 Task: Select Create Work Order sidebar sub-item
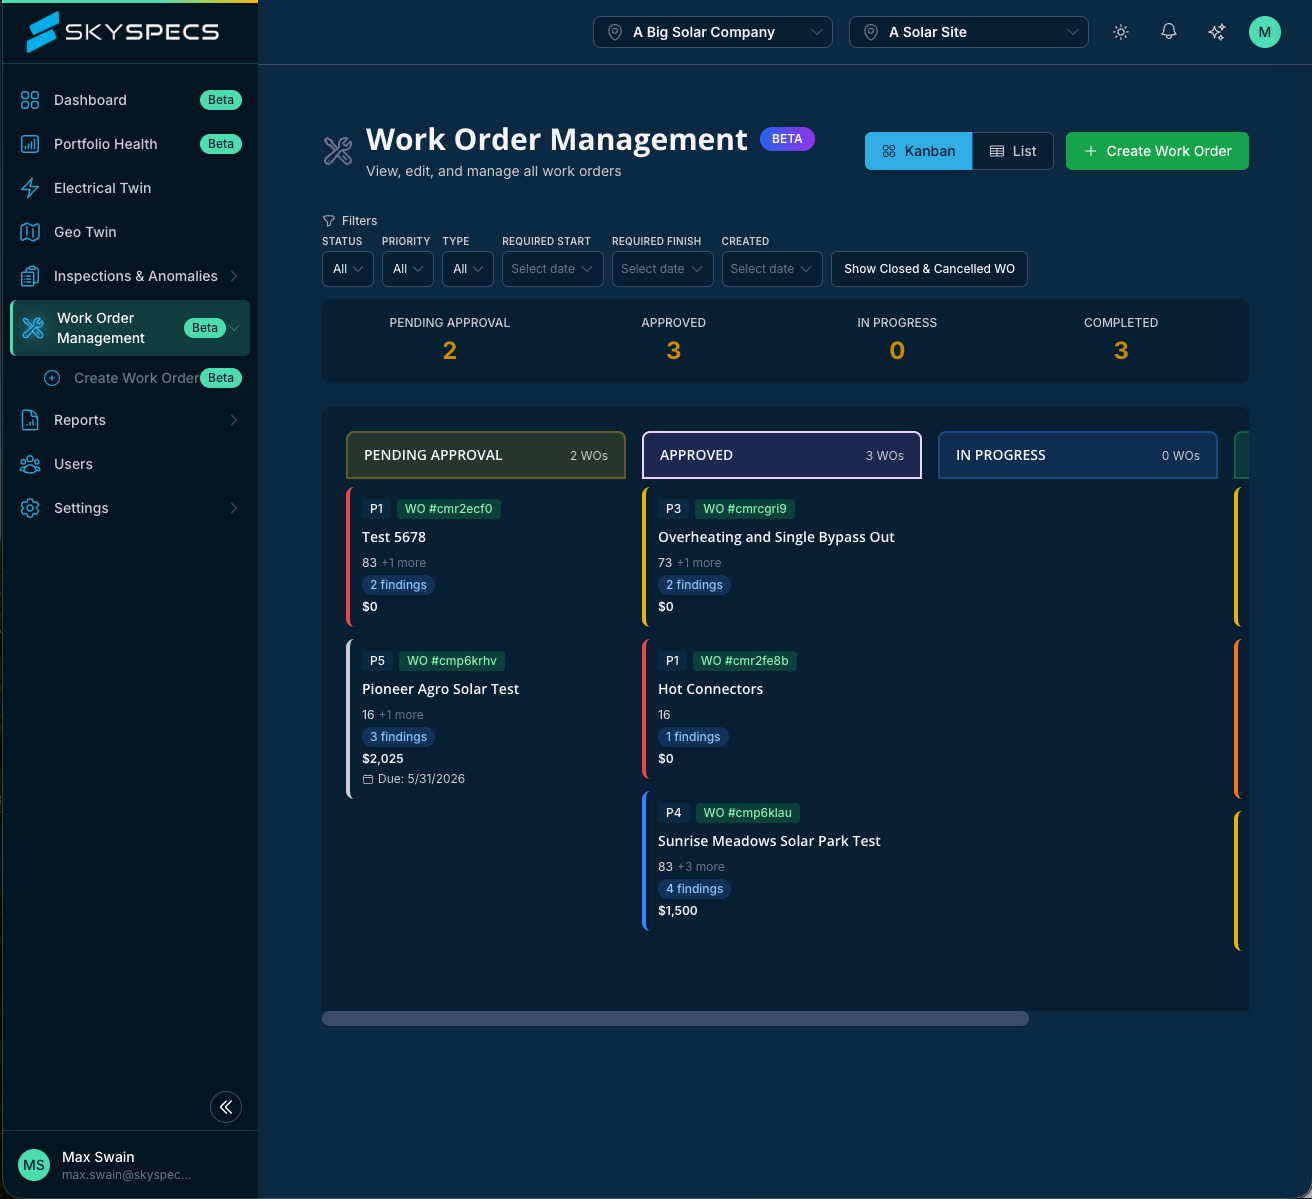pos(143,378)
